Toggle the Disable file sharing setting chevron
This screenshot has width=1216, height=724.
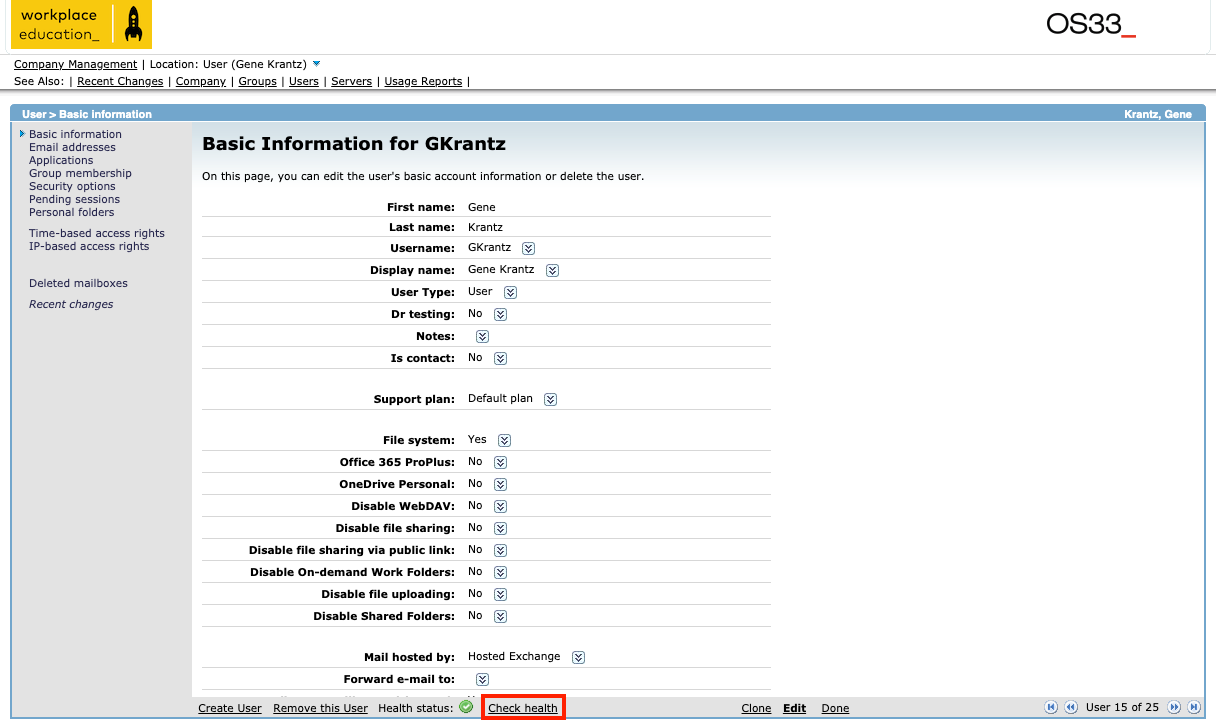tap(501, 528)
